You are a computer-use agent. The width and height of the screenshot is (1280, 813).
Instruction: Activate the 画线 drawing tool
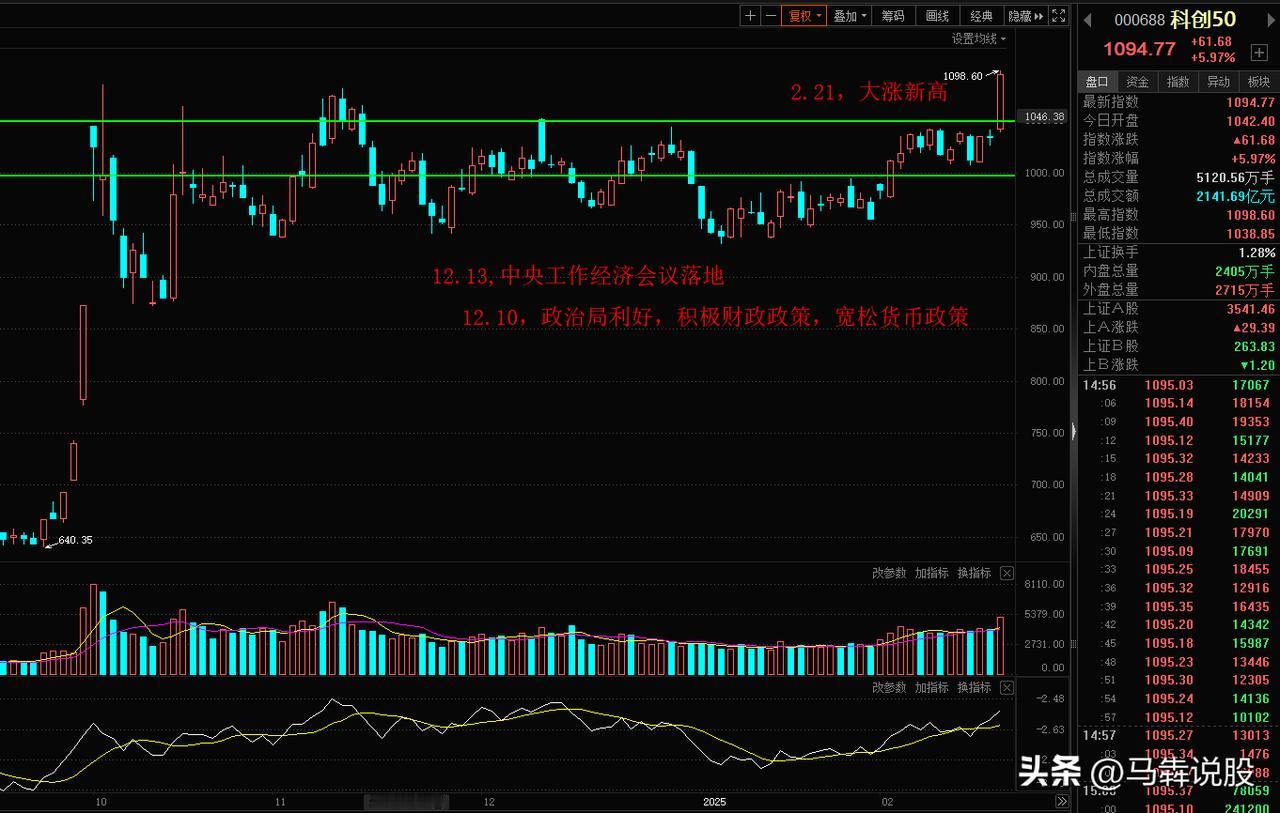[x=937, y=15]
